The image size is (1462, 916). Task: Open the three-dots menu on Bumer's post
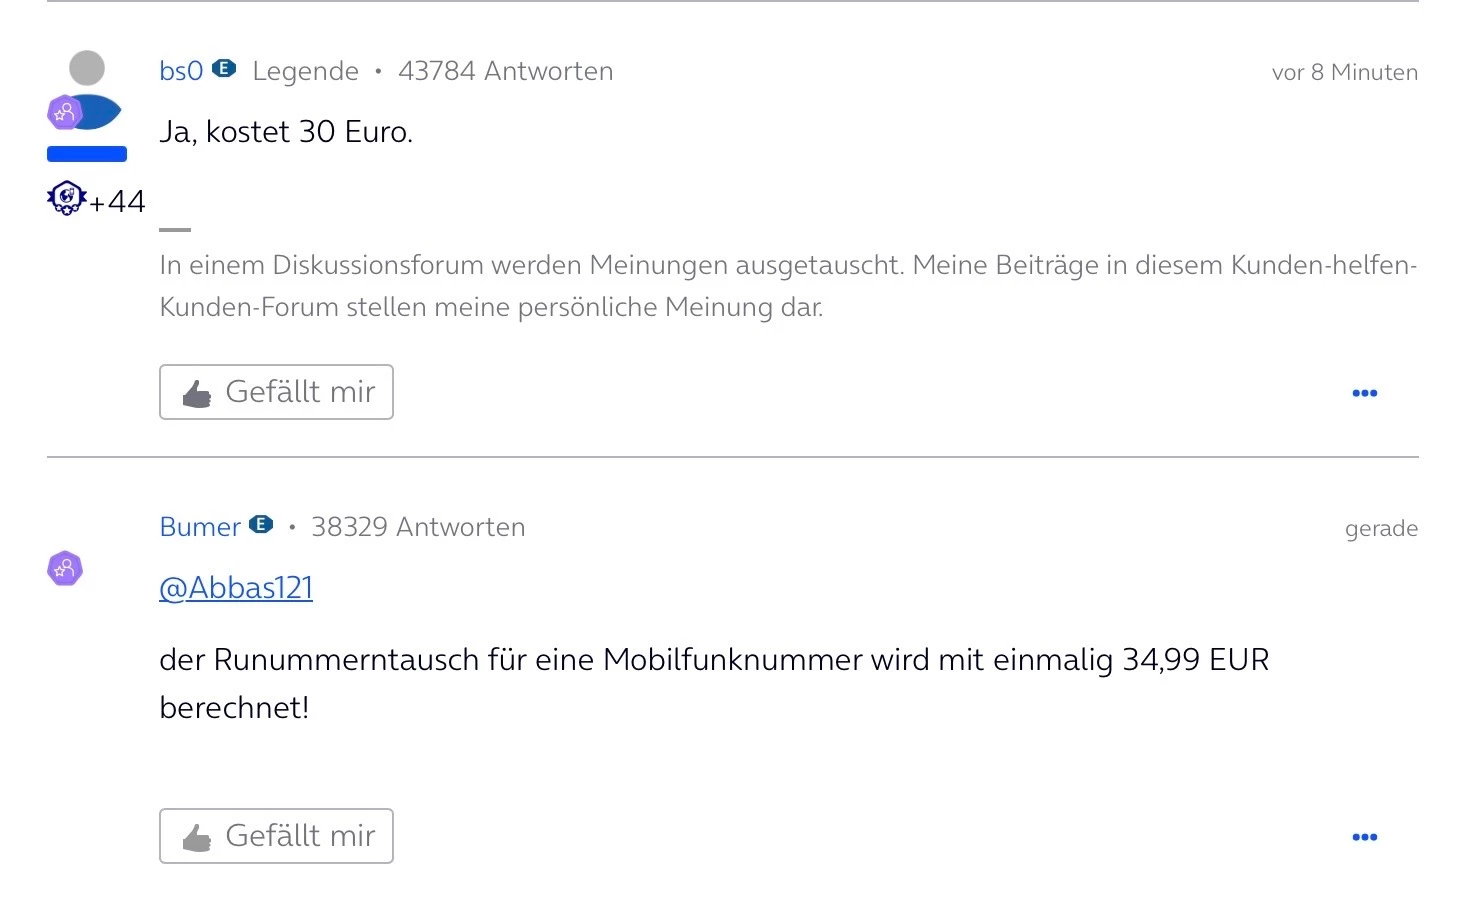click(x=1364, y=837)
